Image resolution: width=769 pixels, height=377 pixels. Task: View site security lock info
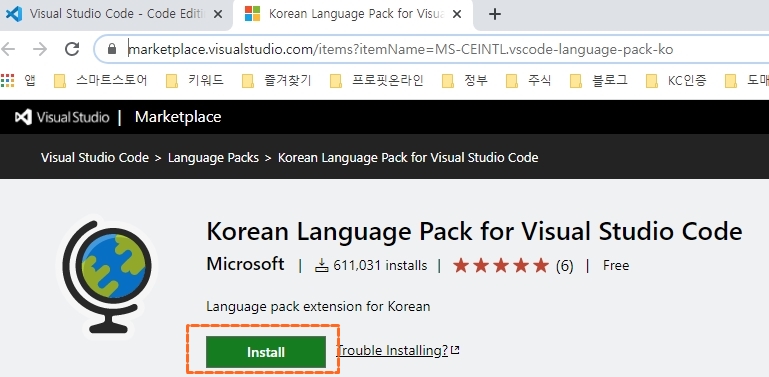112,49
